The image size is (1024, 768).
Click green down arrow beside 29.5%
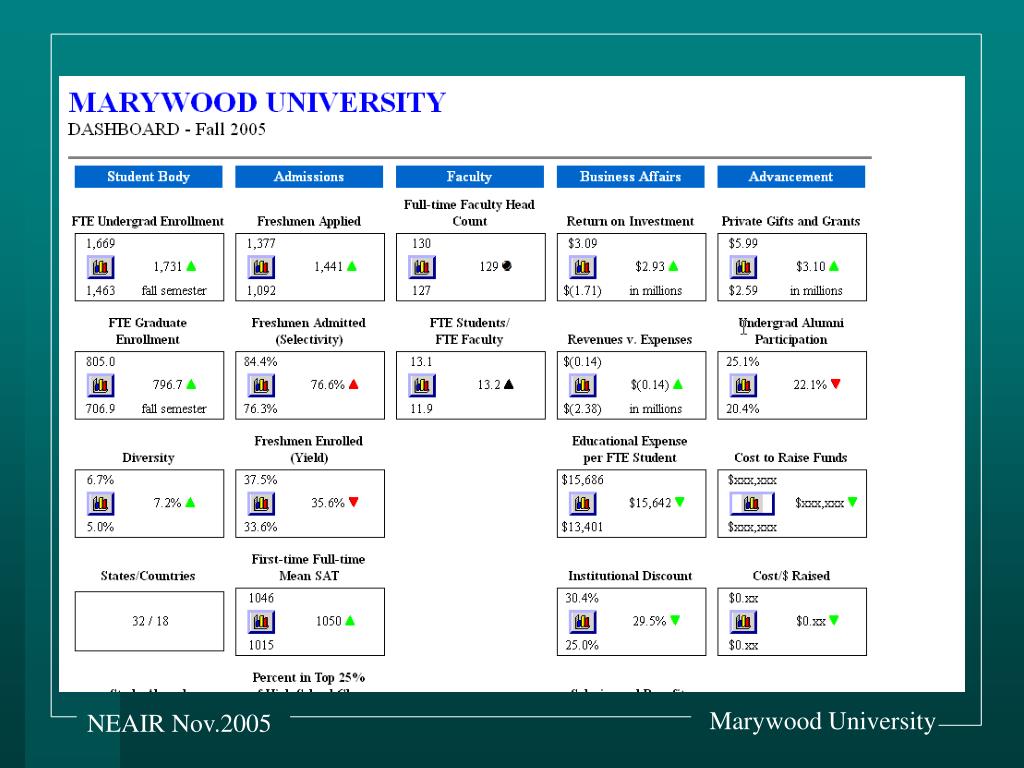pyautogui.click(x=675, y=620)
